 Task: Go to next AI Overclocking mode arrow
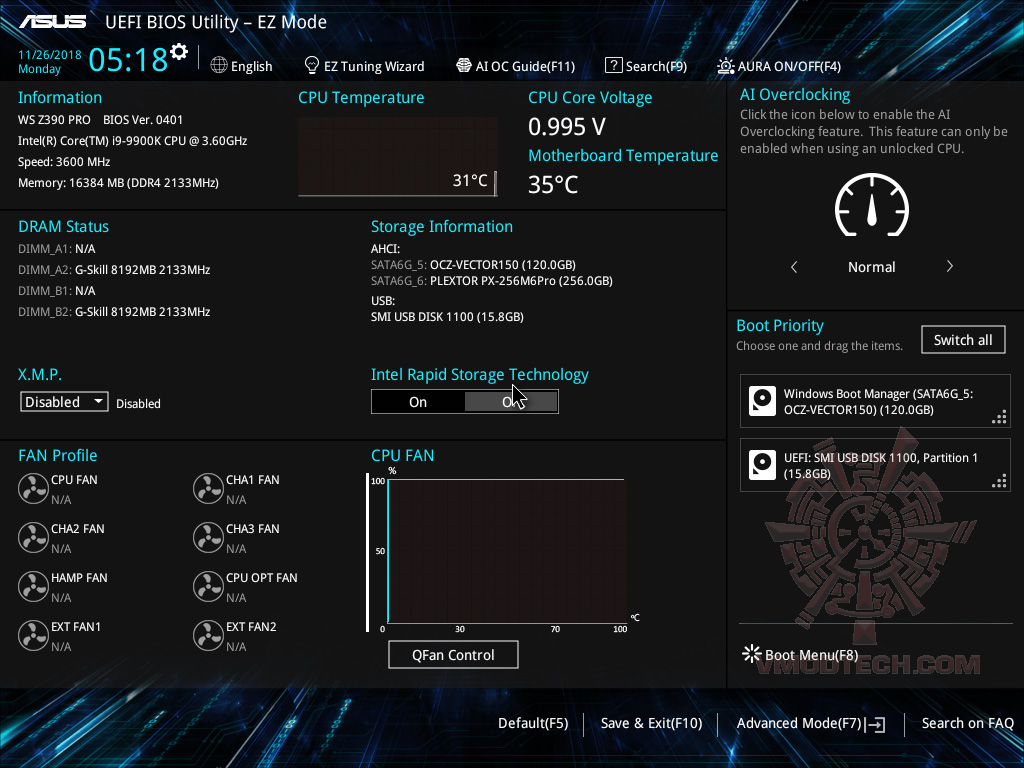[950, 266]
